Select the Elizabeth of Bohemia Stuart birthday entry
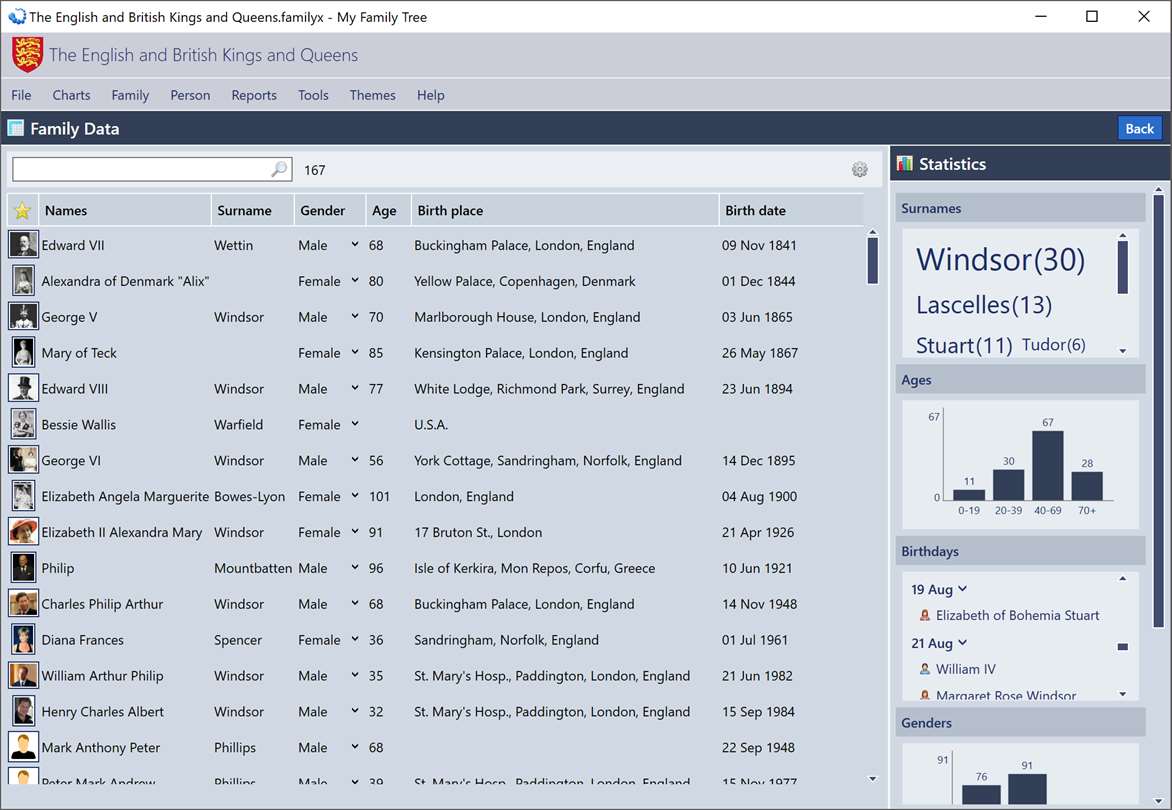1172x810 pixels. (x=1017, y=615)
